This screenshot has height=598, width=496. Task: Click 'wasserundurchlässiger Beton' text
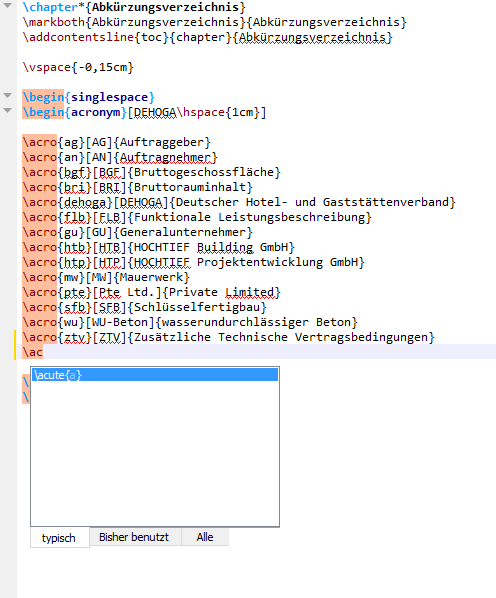tap(256, 322)
